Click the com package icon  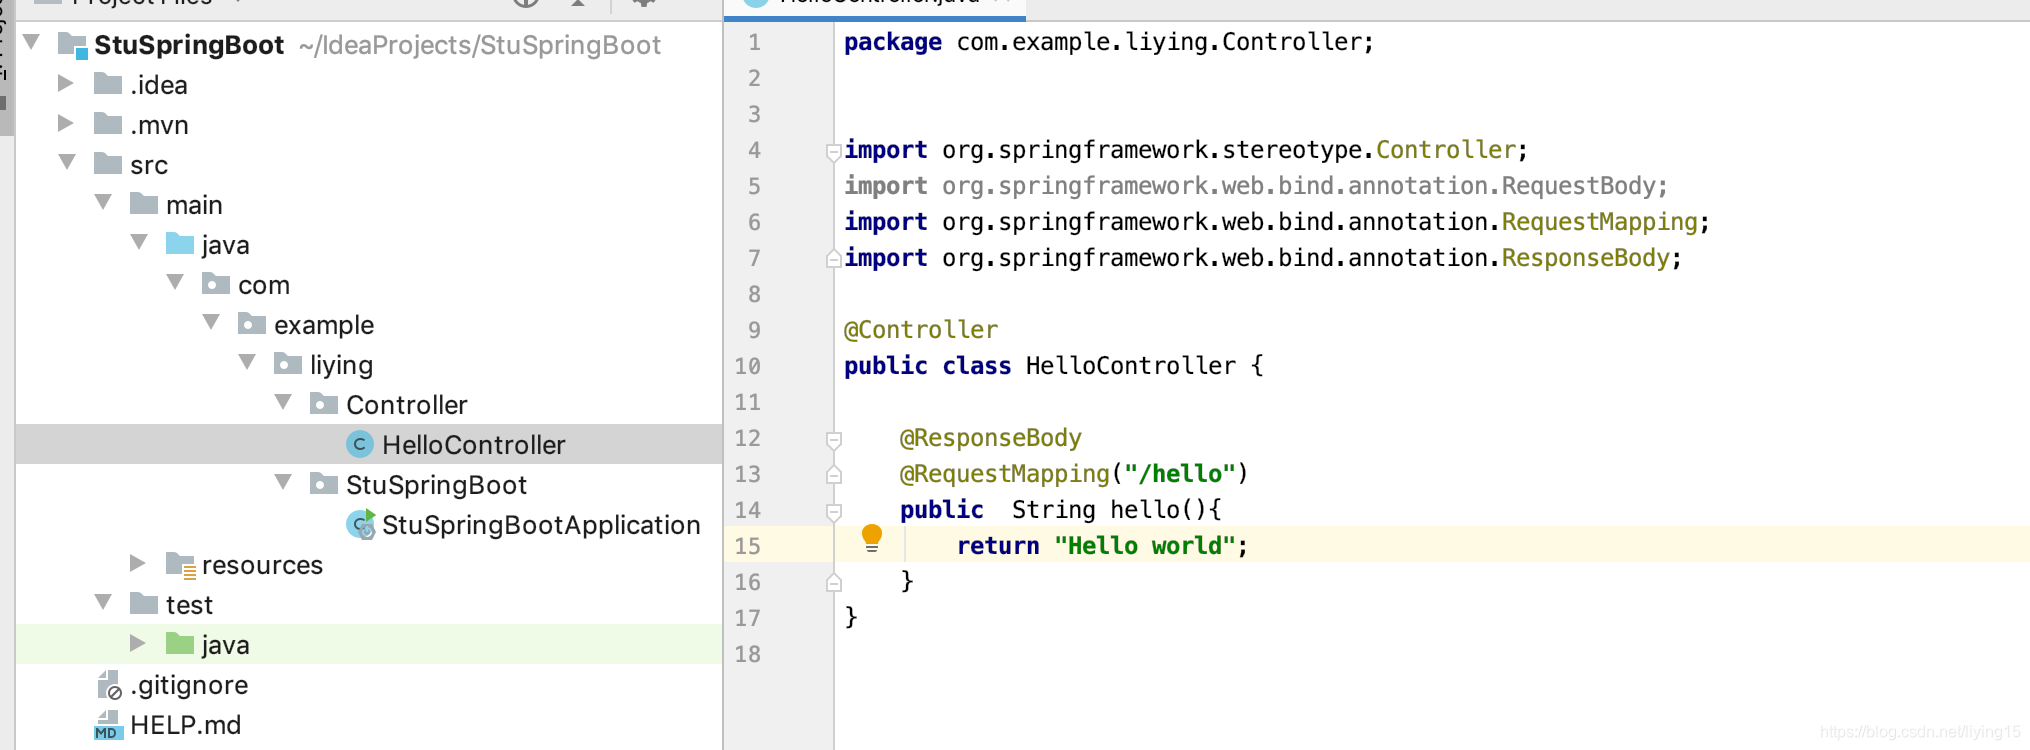click(216, 283)
